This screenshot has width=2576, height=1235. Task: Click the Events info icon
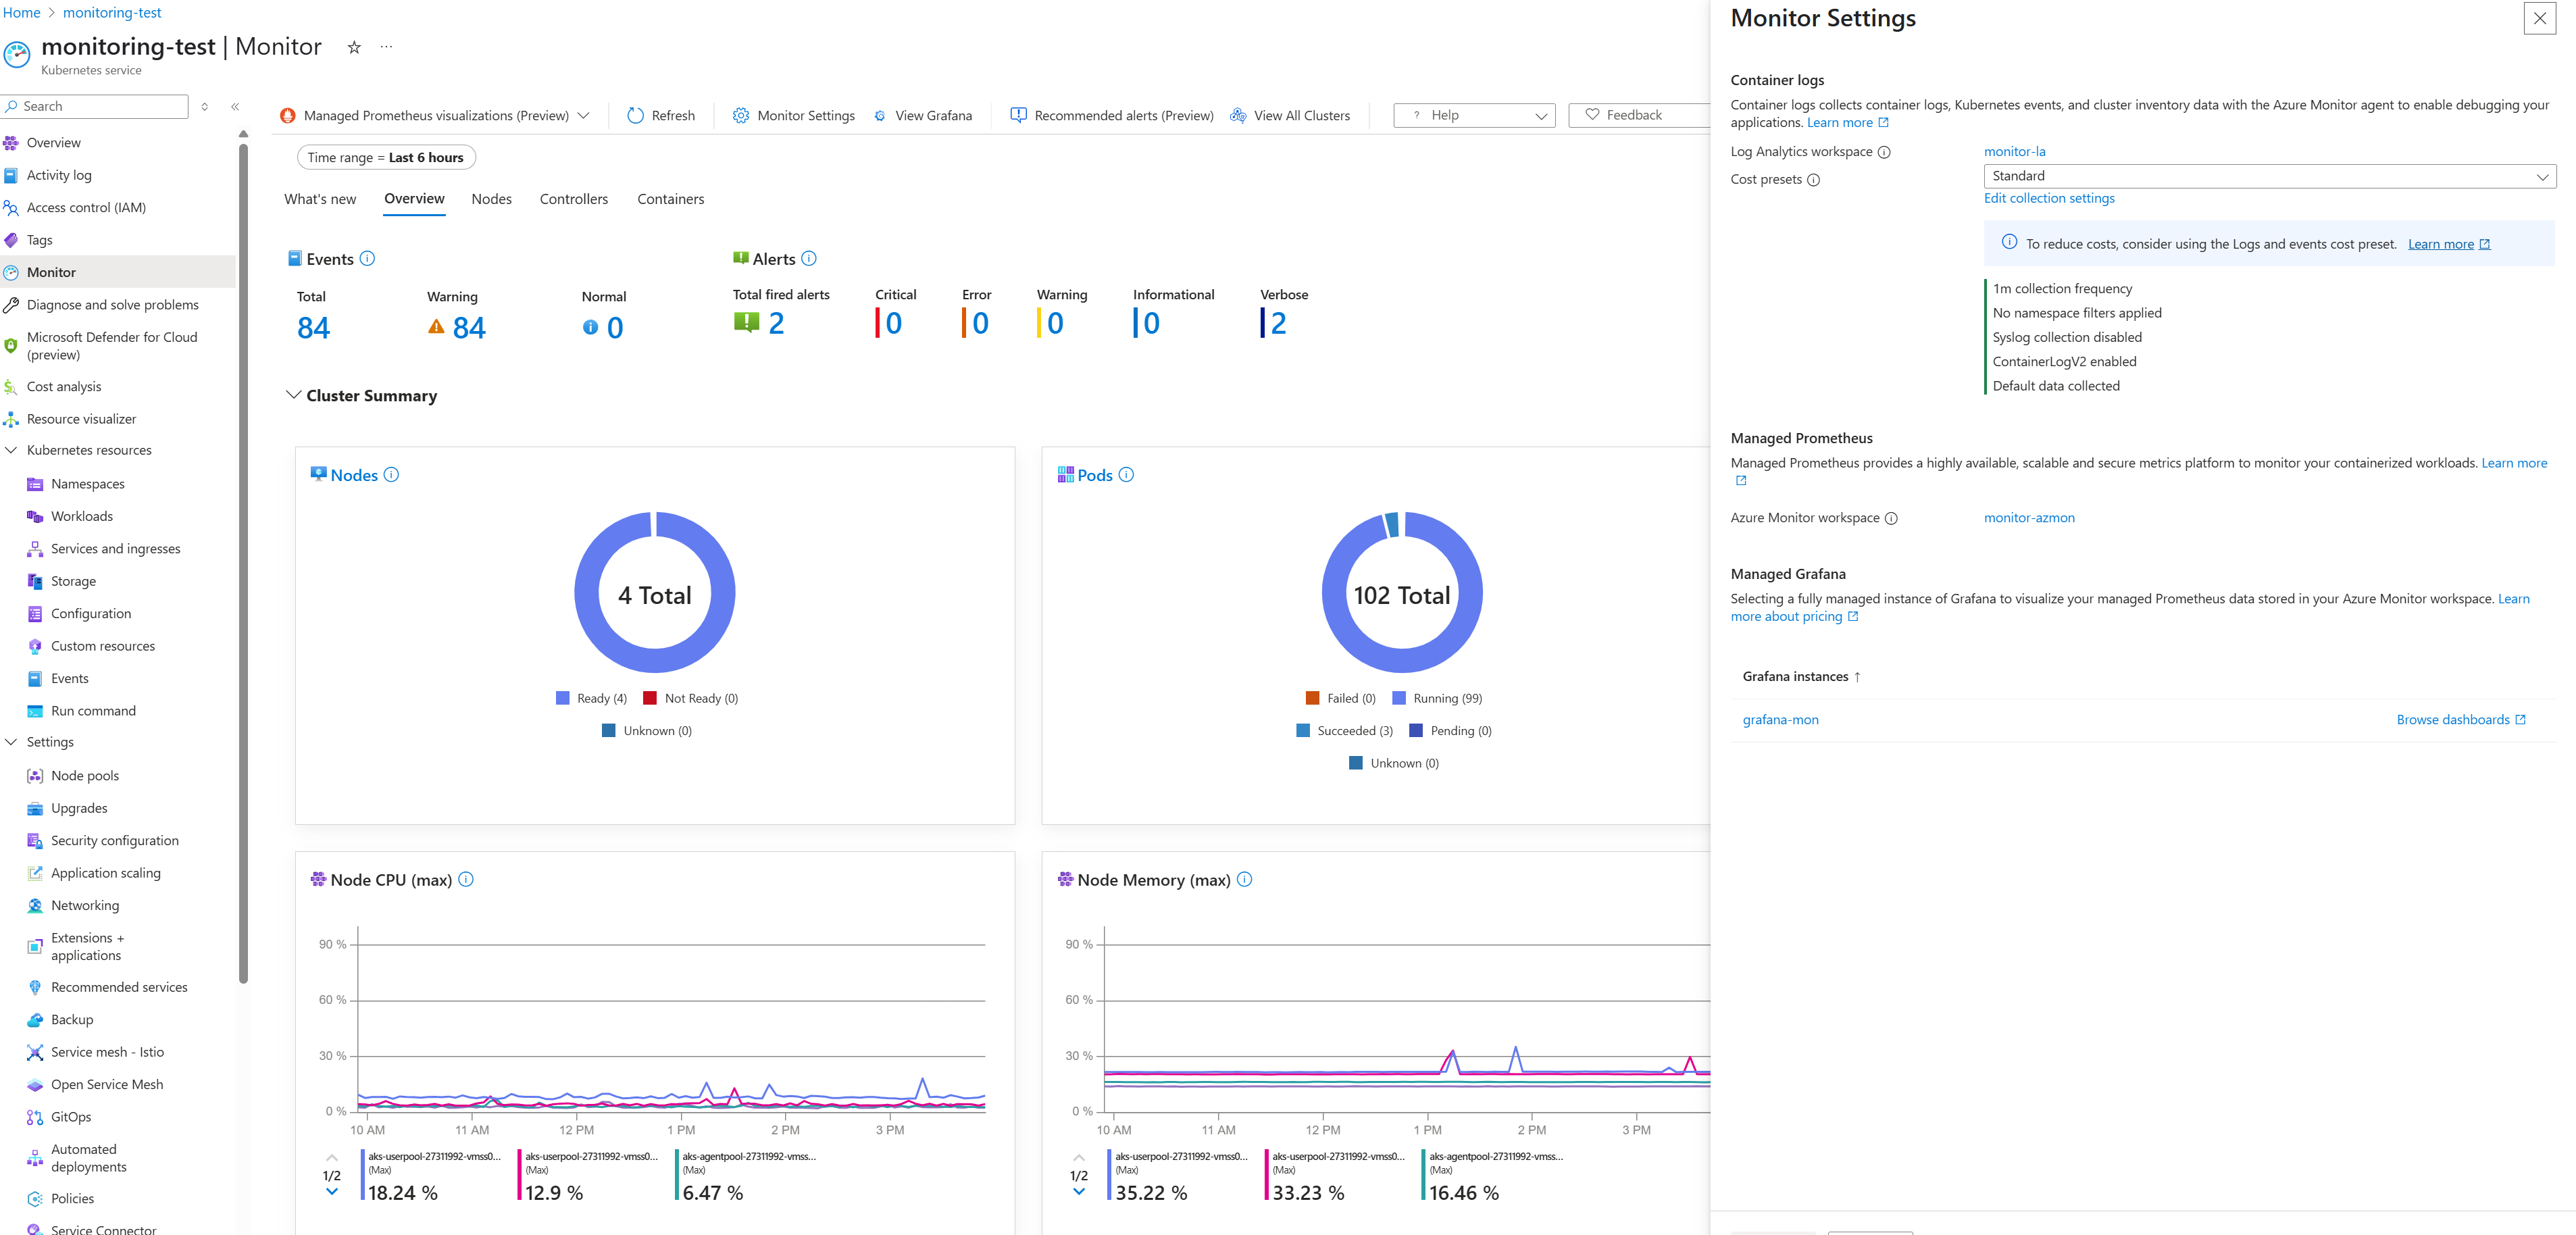click(367, 258)
